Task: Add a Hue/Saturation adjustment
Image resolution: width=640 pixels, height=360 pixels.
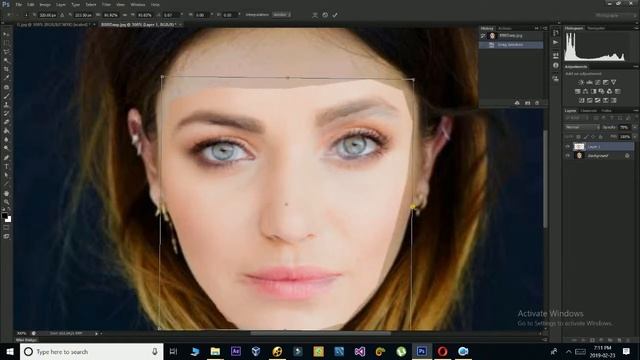Action: point(578,91)
